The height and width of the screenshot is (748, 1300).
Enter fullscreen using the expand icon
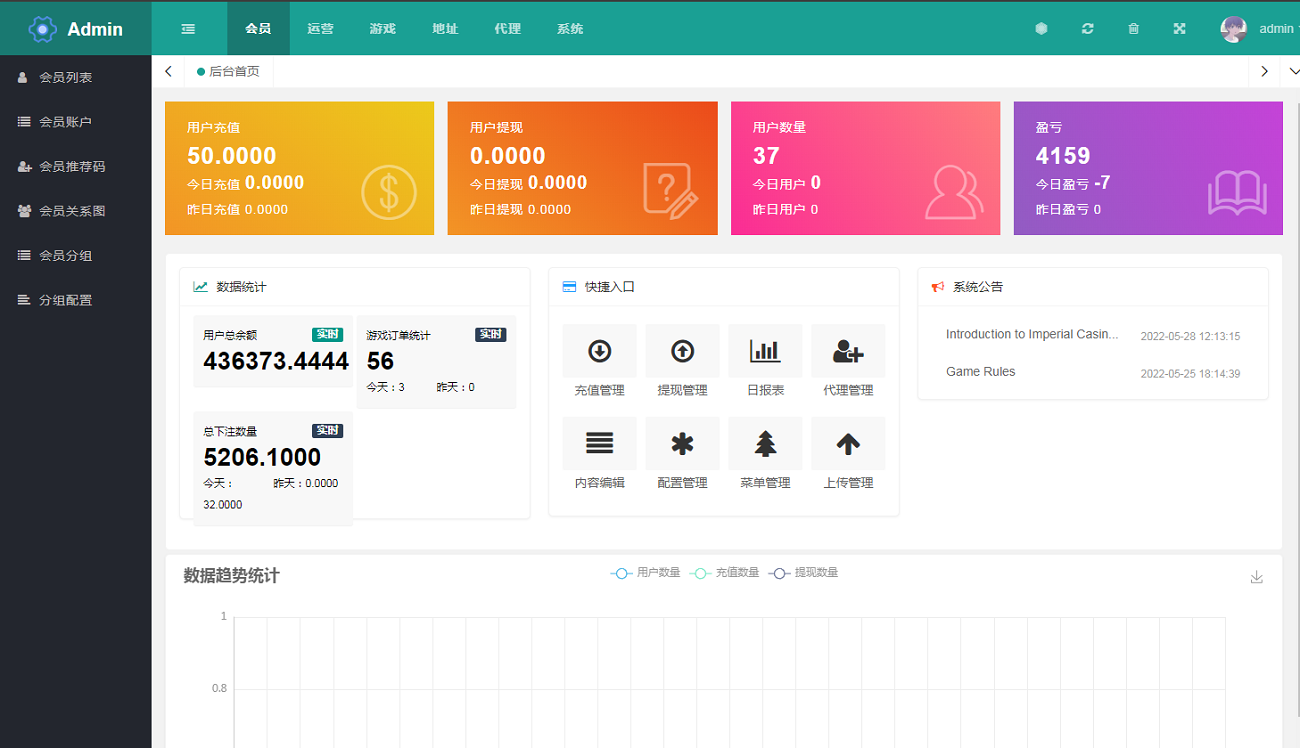[x=1179, y=29]
